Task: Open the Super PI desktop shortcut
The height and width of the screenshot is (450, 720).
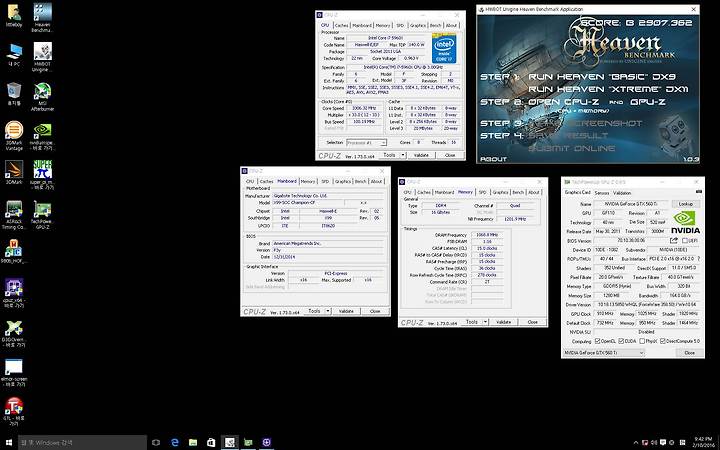Action: (43, 175)
